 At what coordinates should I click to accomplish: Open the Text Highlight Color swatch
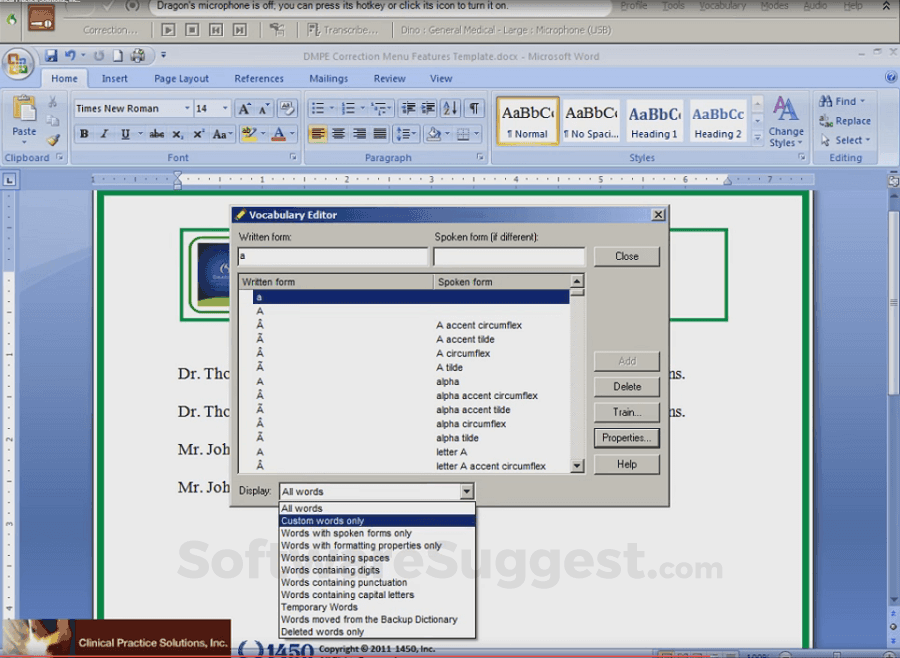tap(251, 133)
